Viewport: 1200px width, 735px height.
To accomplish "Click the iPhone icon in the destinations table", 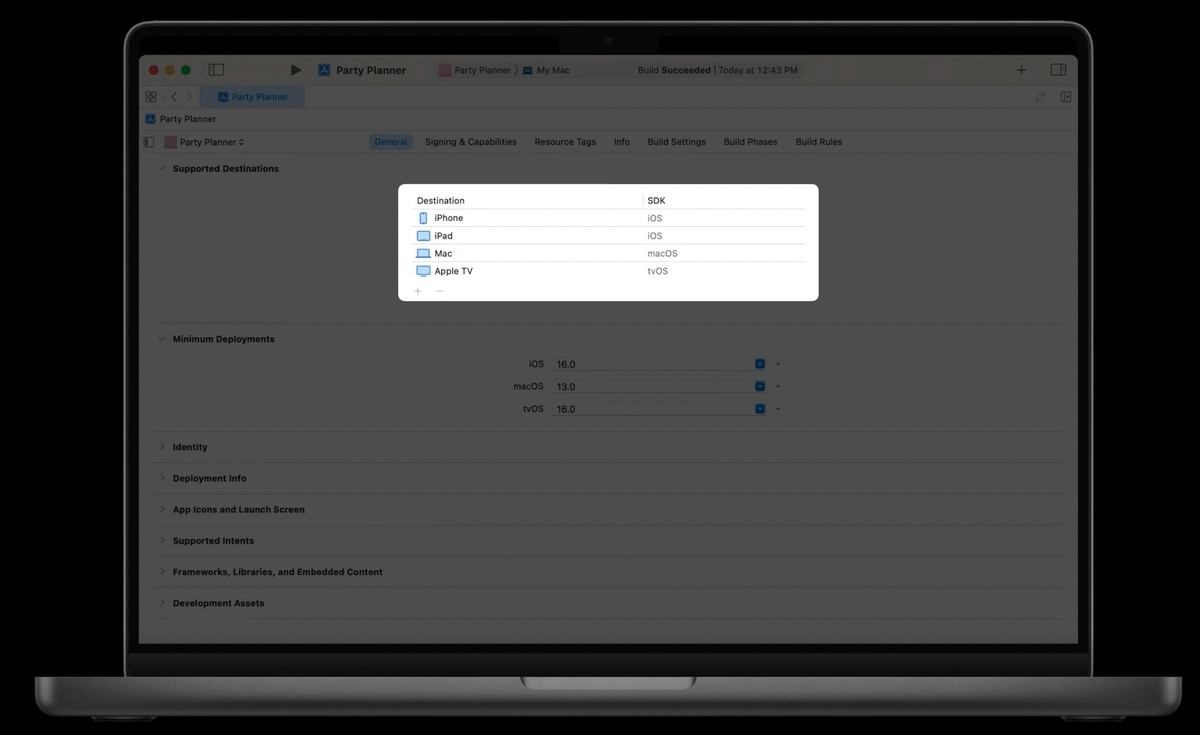I will 423,218.
